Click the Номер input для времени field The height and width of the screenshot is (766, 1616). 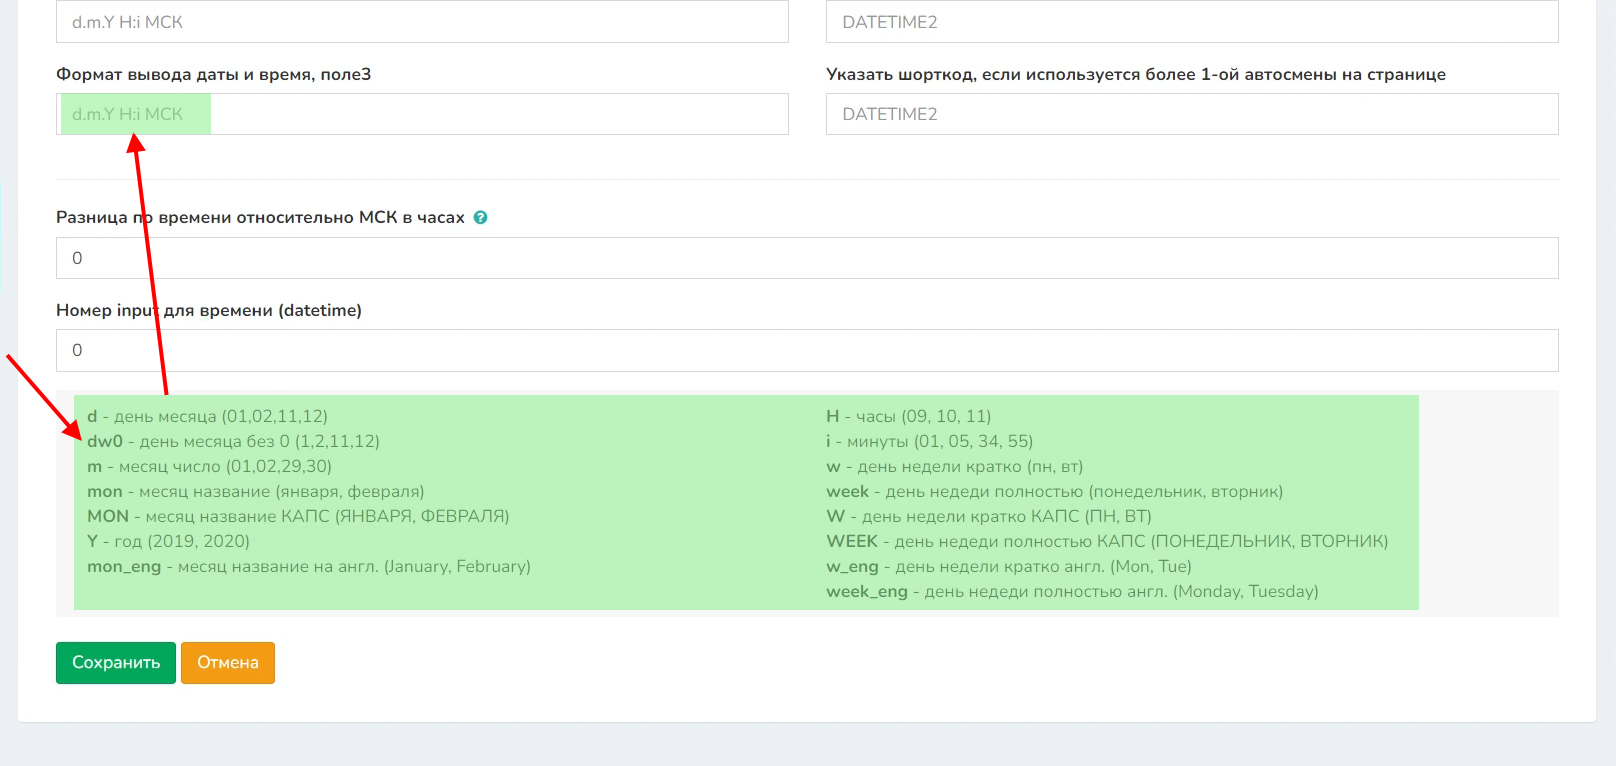click(x=806, y=350)
